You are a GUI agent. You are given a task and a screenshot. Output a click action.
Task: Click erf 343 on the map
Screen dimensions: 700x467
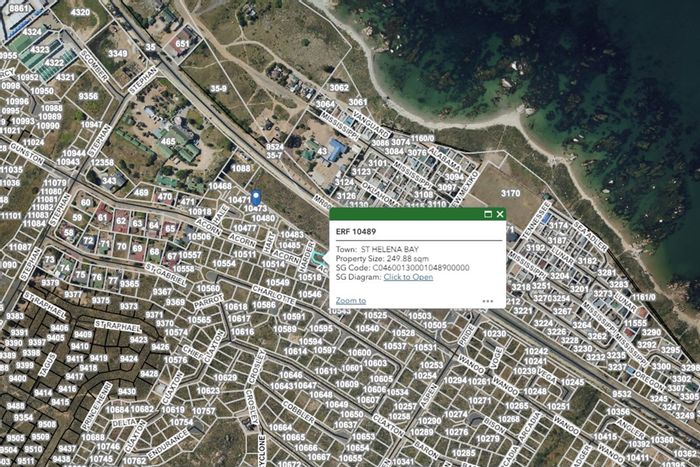coord(108,180)
